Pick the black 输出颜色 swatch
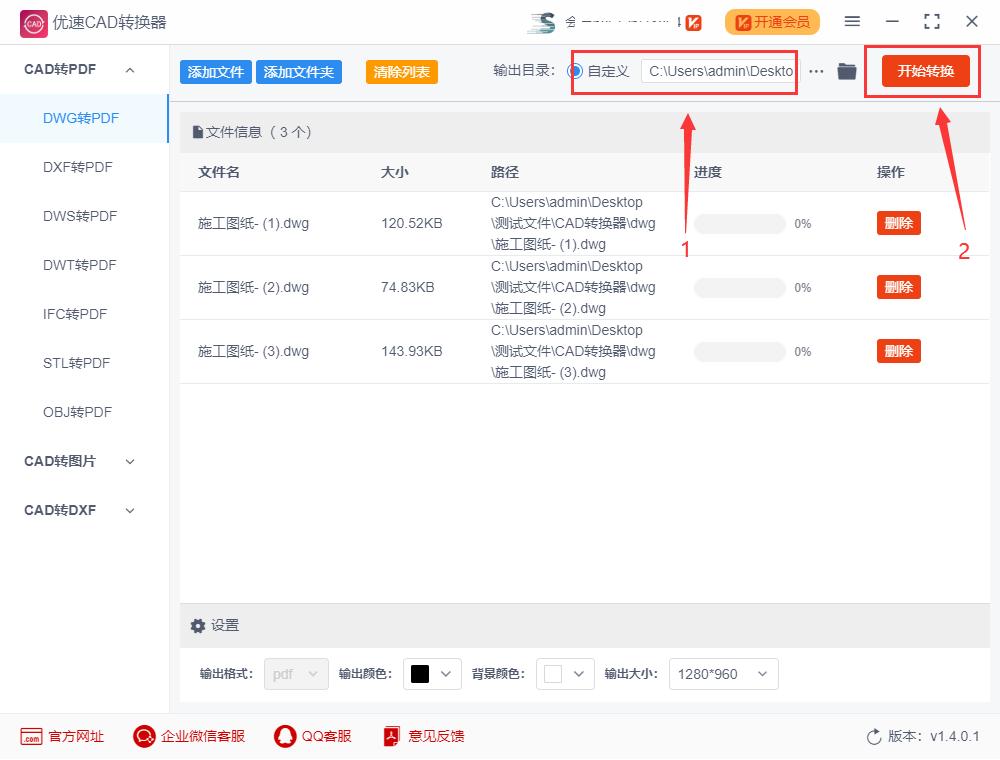This screenshot has width=1000, height=760. coord(420,674)
